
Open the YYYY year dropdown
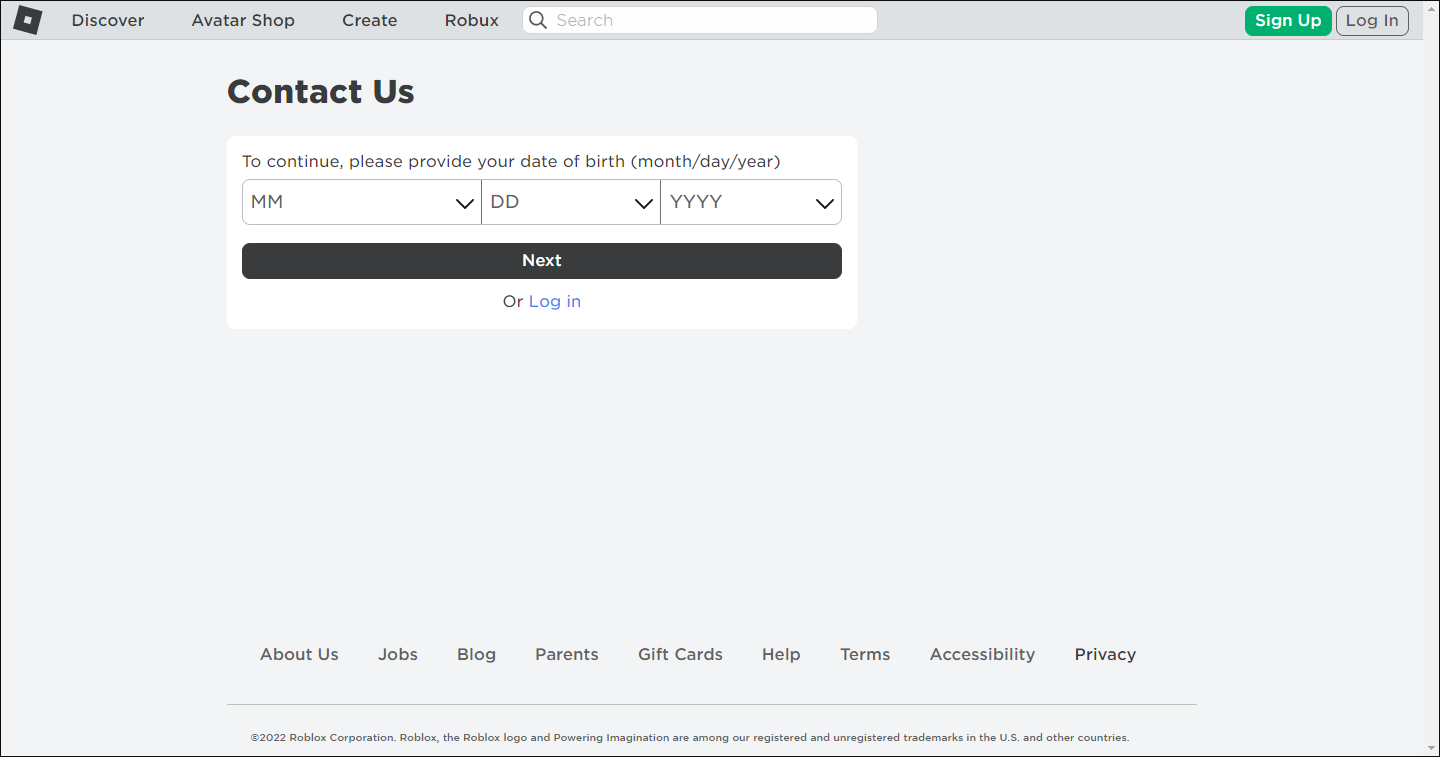tap(751, 202)
